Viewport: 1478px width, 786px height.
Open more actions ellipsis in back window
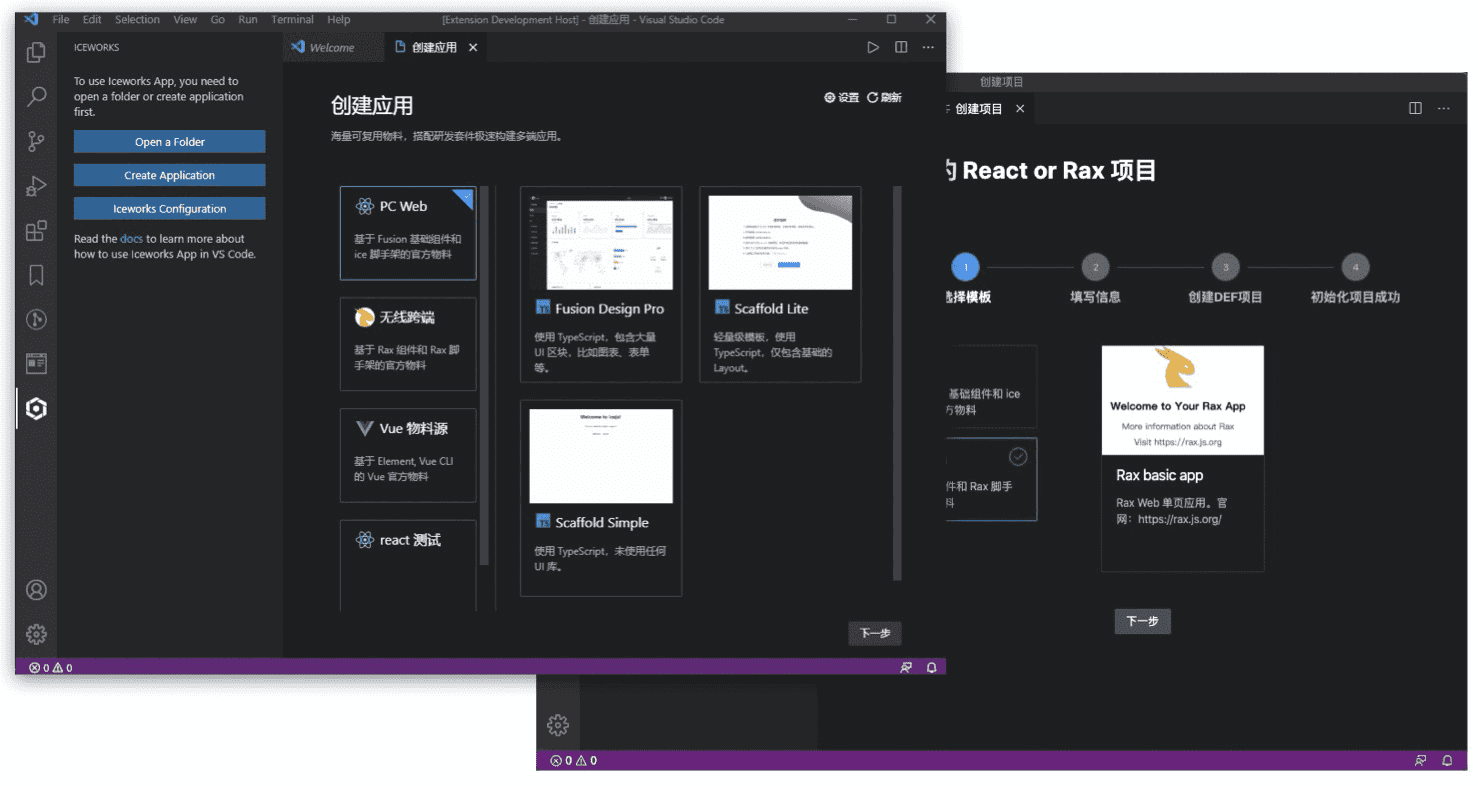click(1443, 108)
